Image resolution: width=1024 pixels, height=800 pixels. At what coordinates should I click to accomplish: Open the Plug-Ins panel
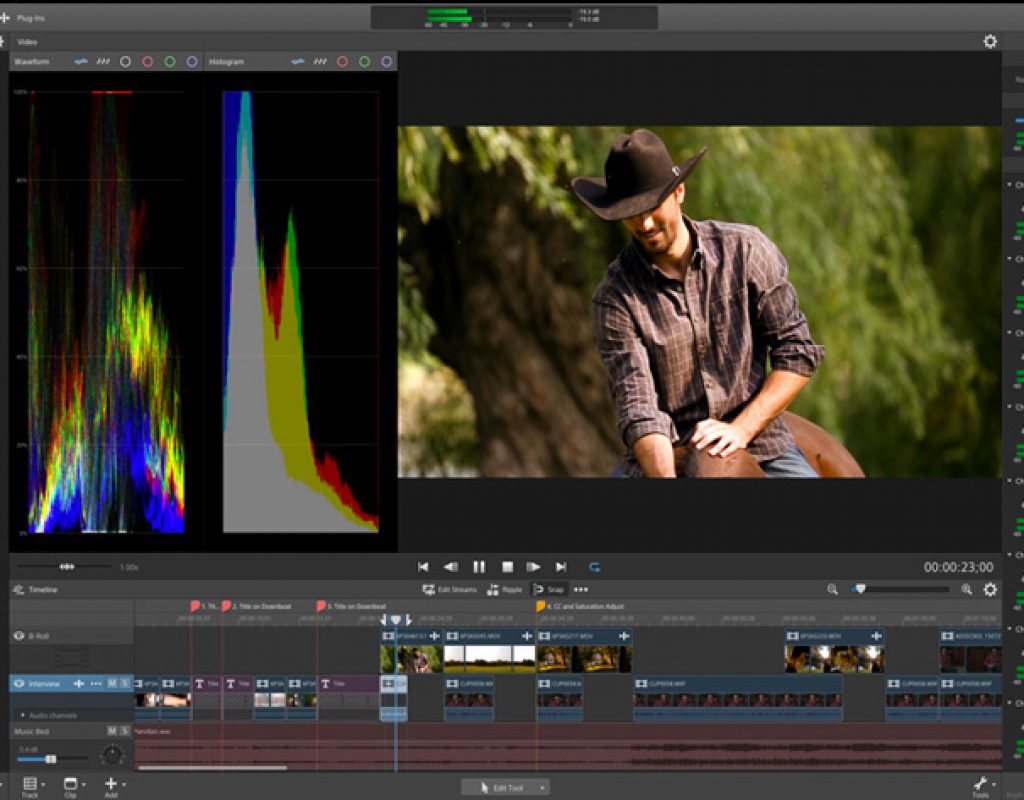tap(31, 18)
